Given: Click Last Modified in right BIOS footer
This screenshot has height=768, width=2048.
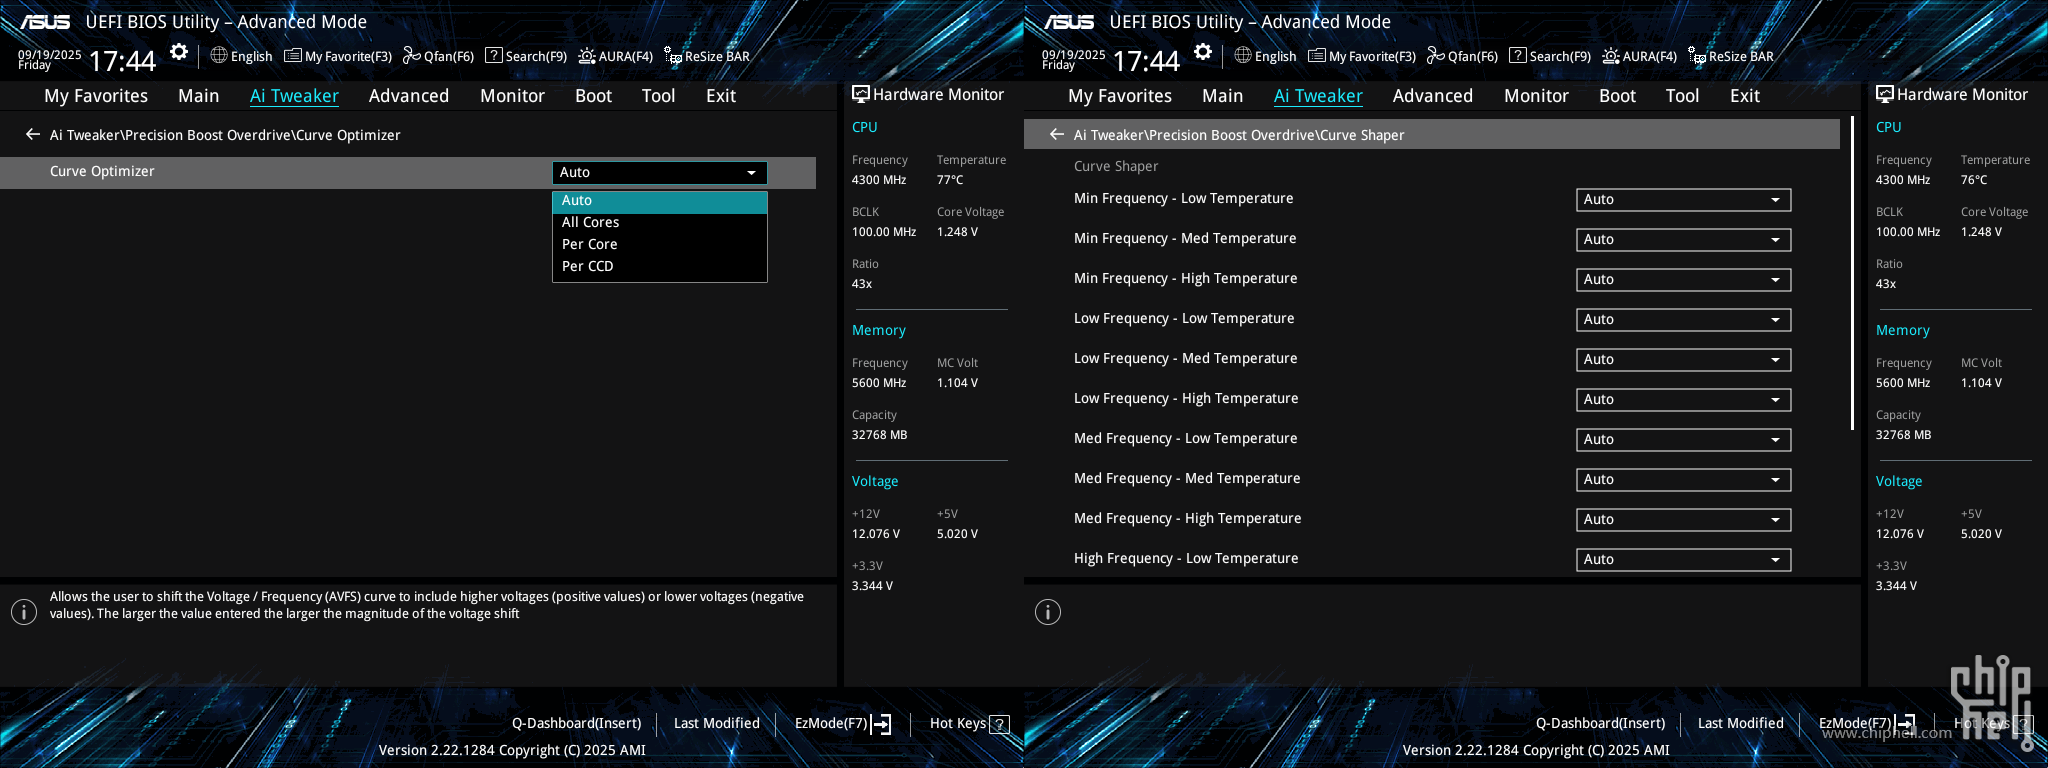Looking at the screenshot, I should click(x=1740, y=724).
